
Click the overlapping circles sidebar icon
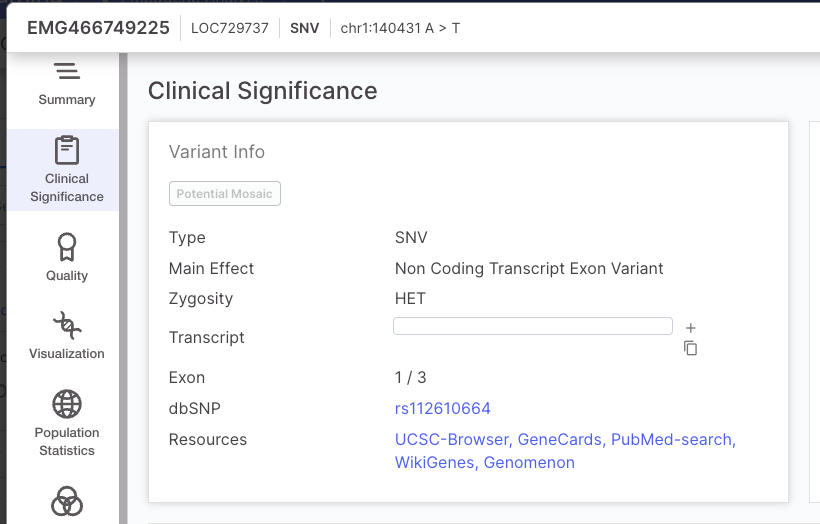pos(67,500)
